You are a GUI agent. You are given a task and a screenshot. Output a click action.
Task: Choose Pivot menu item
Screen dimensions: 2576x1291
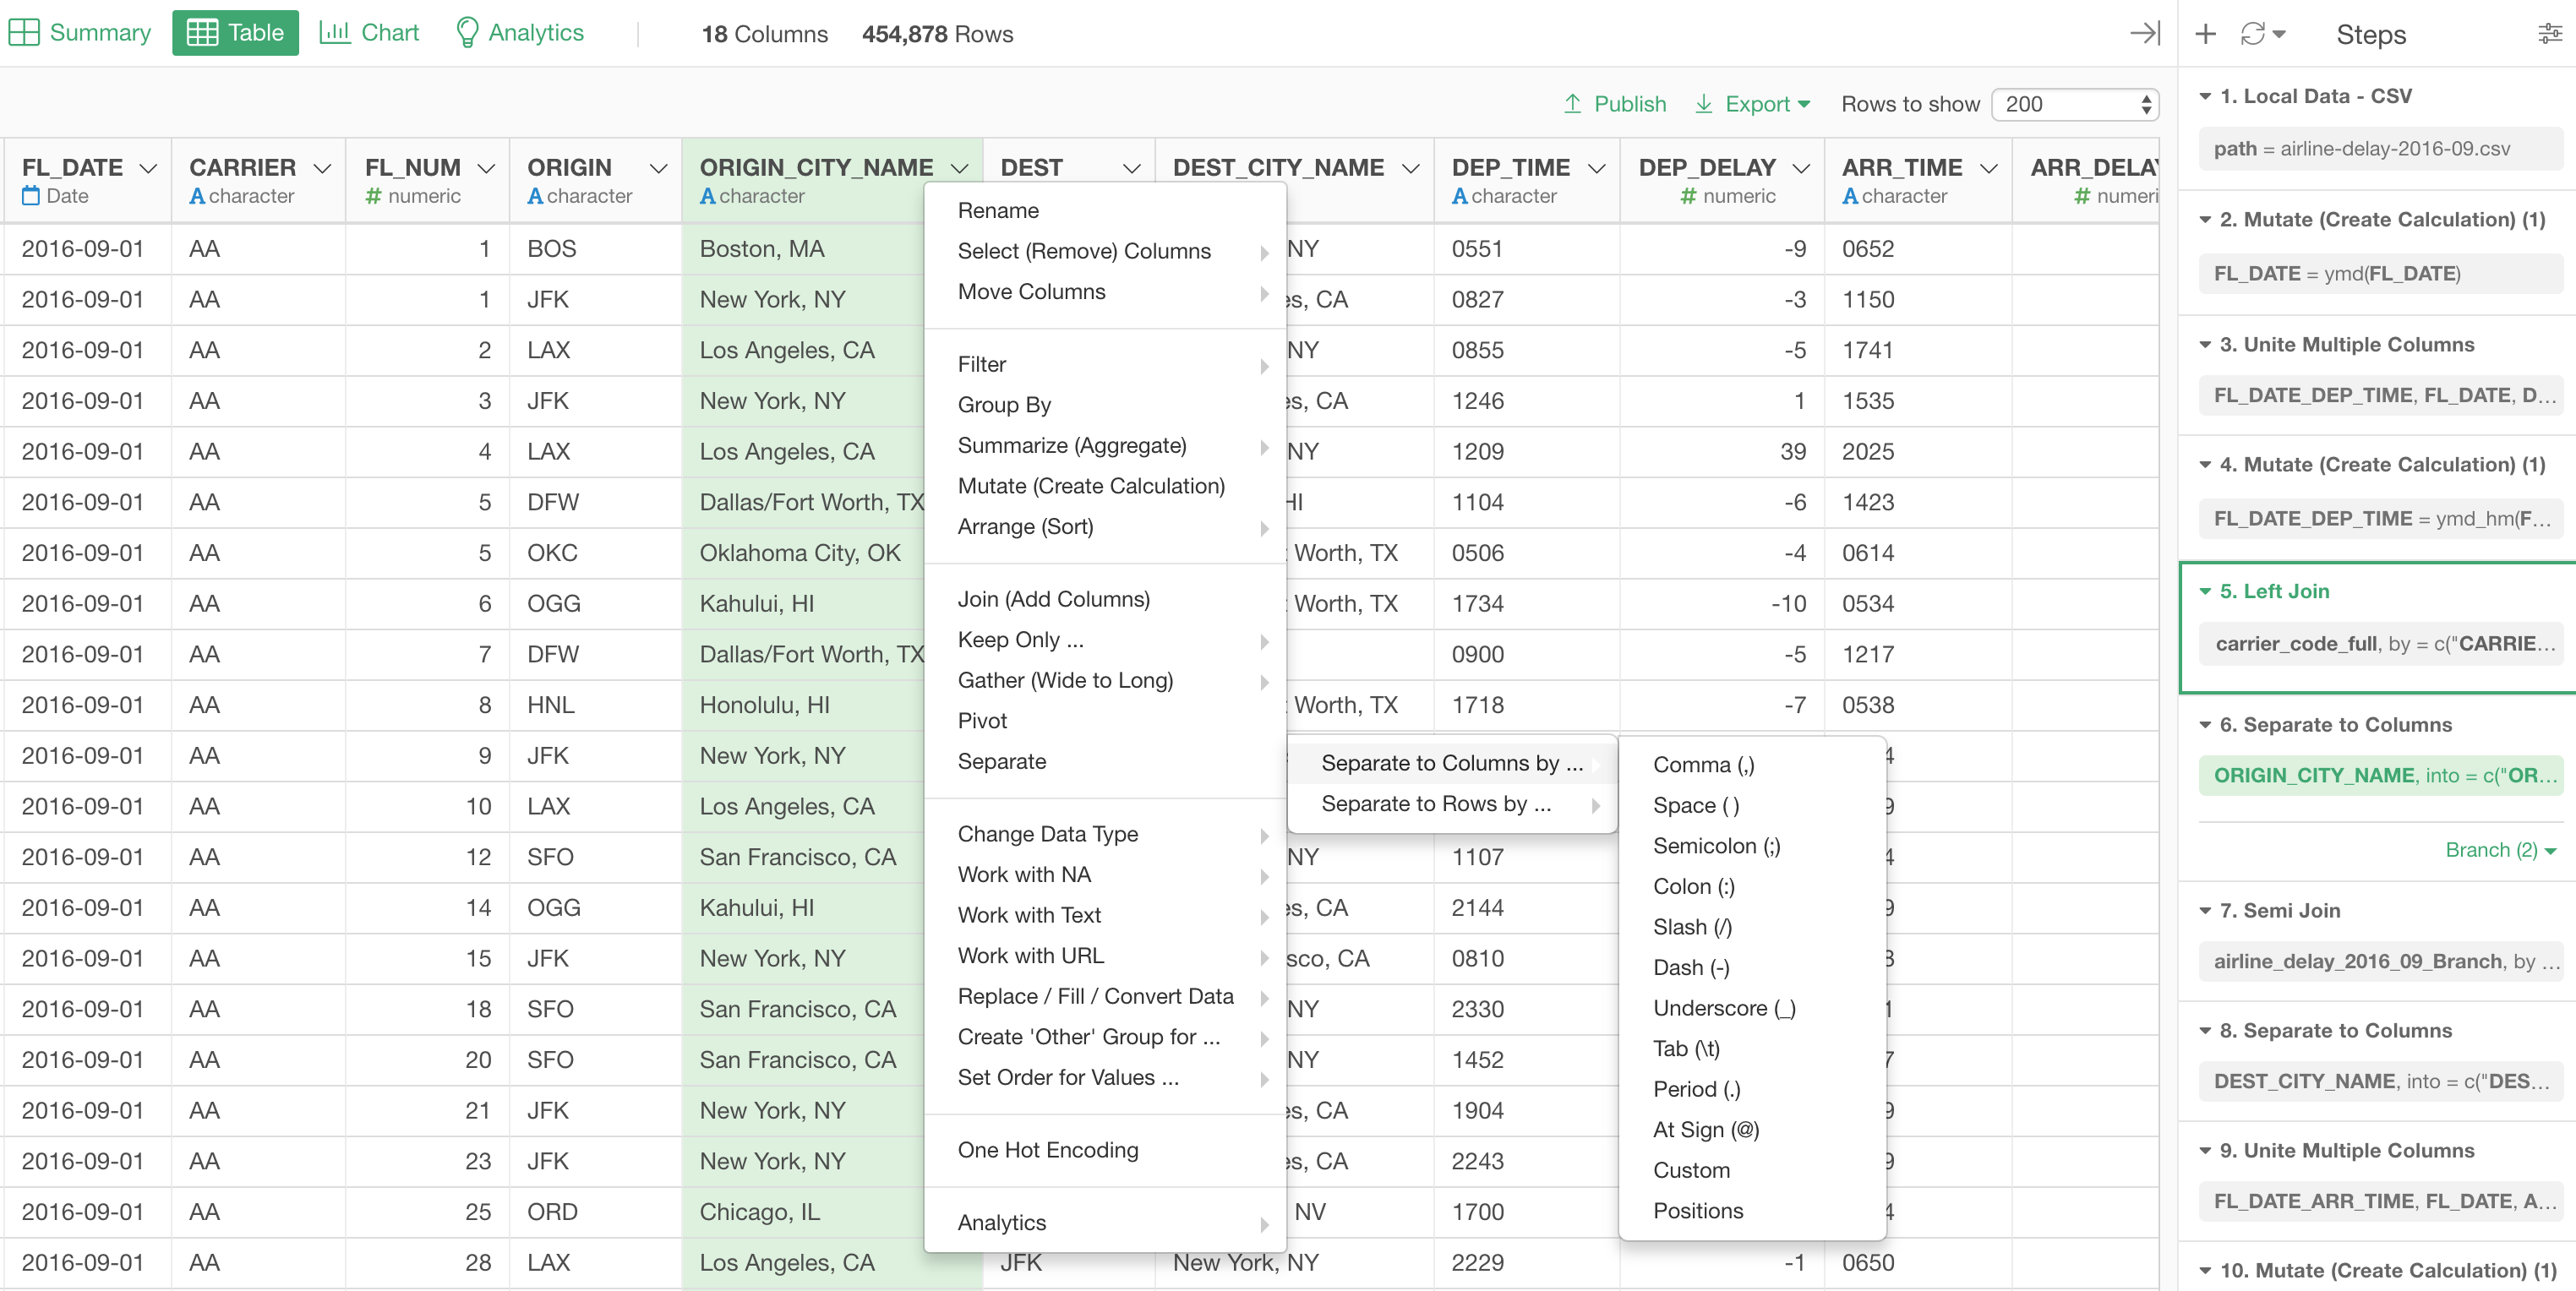tap(1104, 721)
